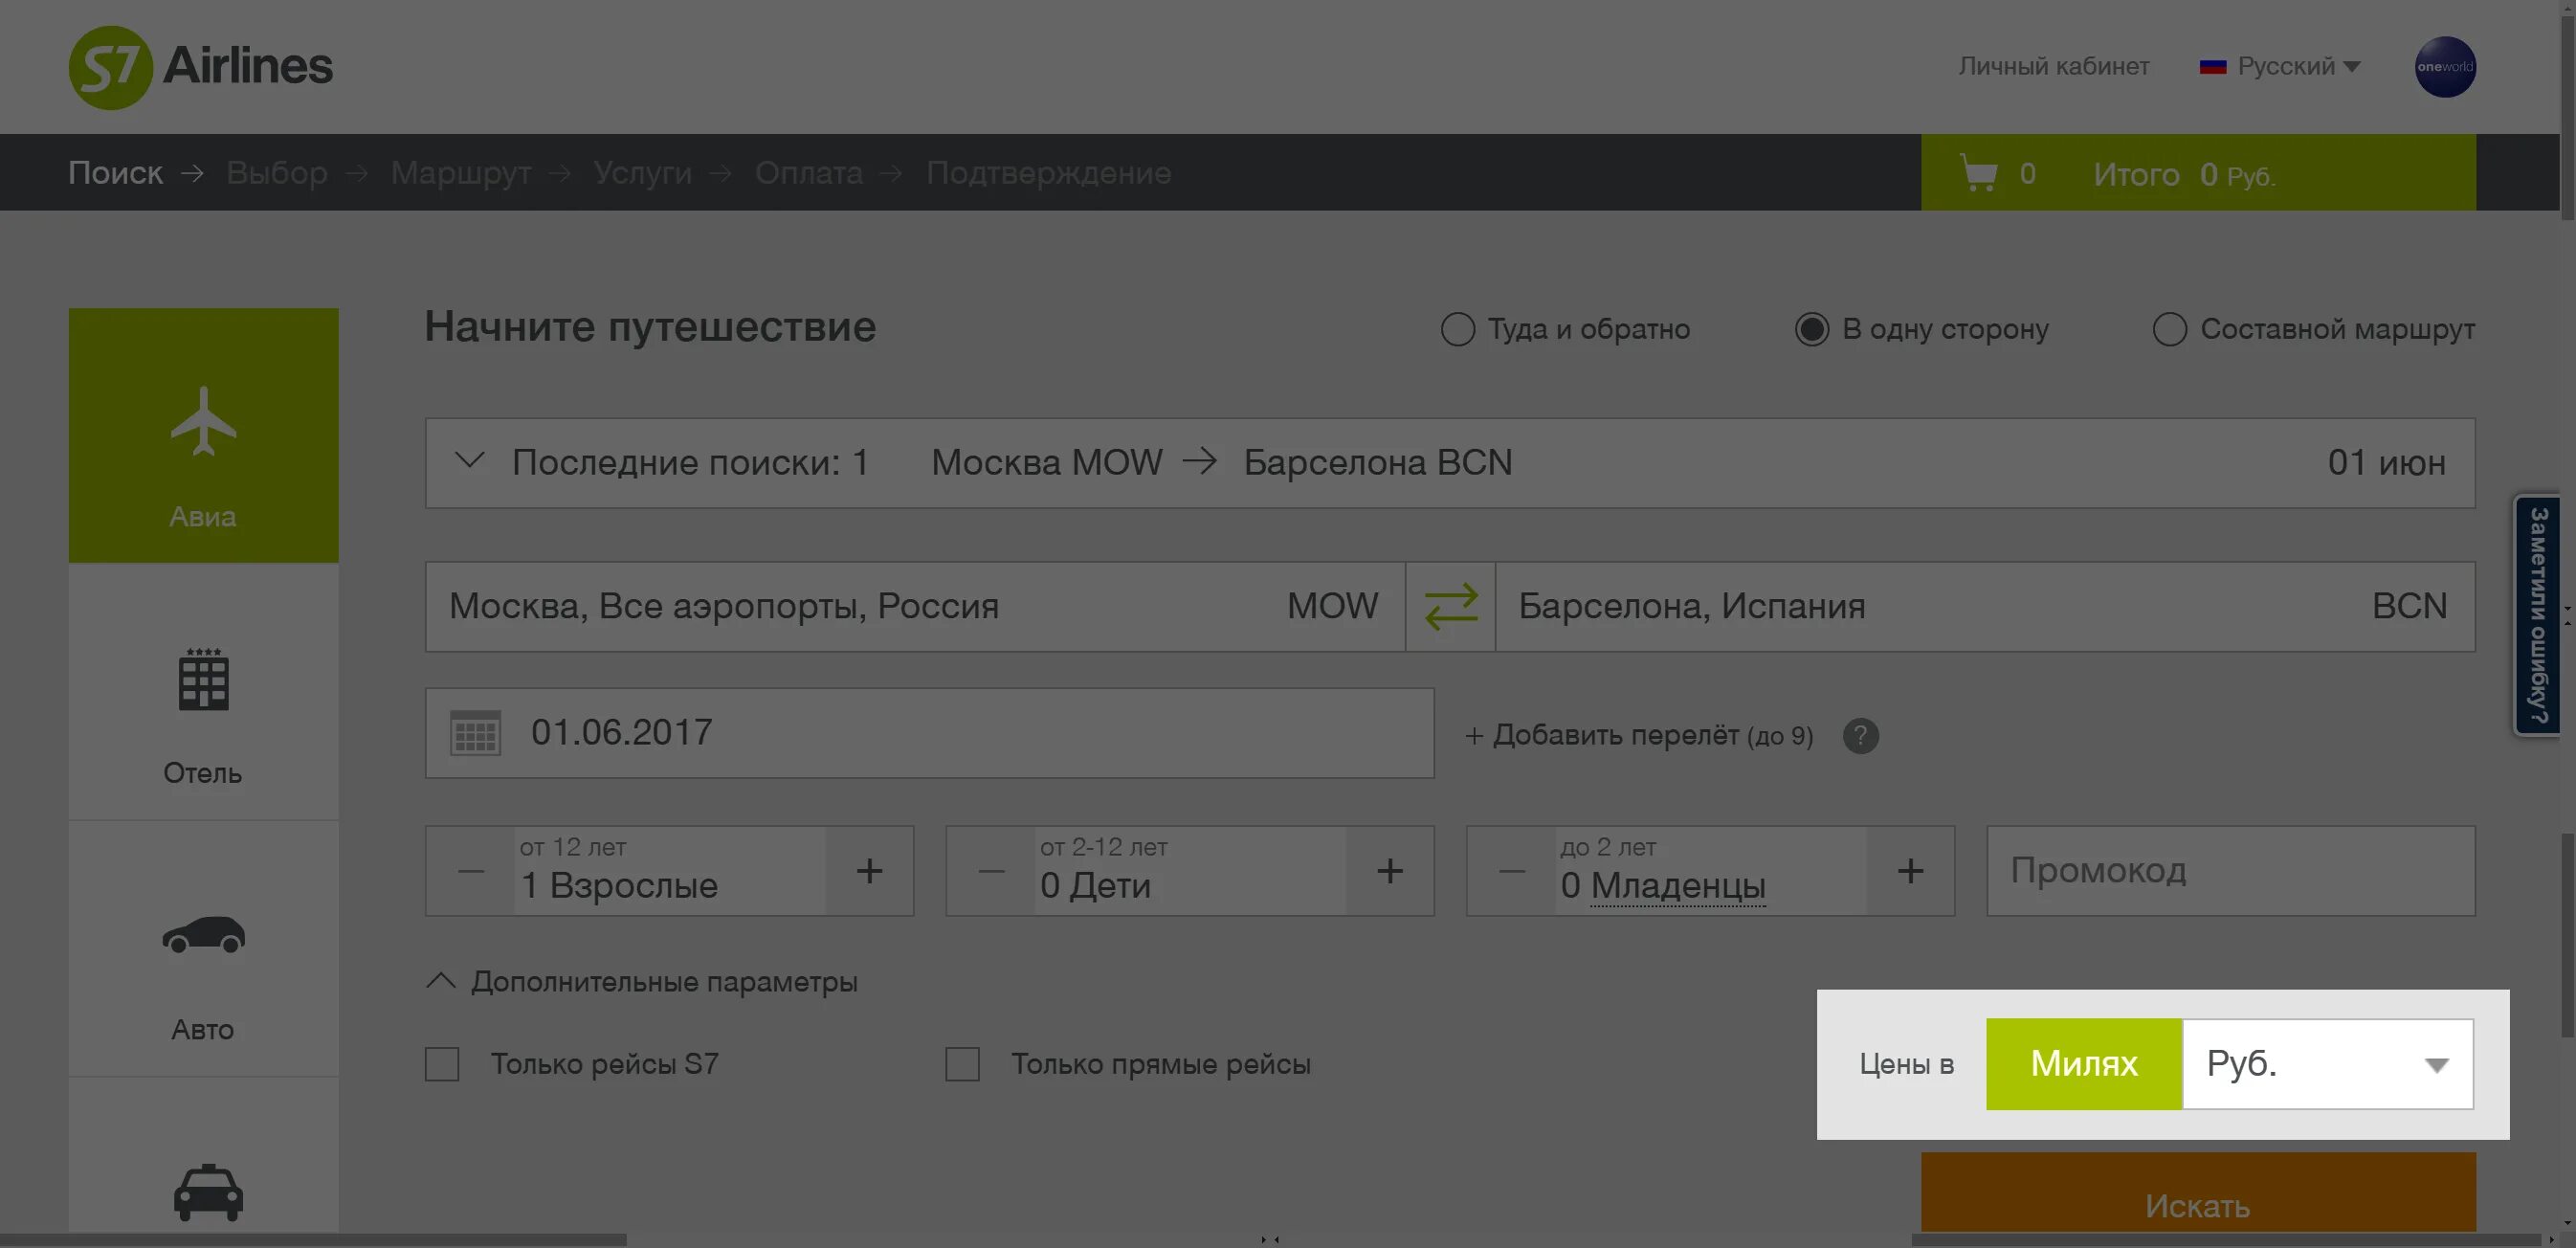Image resolution: width=2576 pixels, height=1248 pixels.
Task: Increase the number of Взрослые
Action: pos(869,871)
